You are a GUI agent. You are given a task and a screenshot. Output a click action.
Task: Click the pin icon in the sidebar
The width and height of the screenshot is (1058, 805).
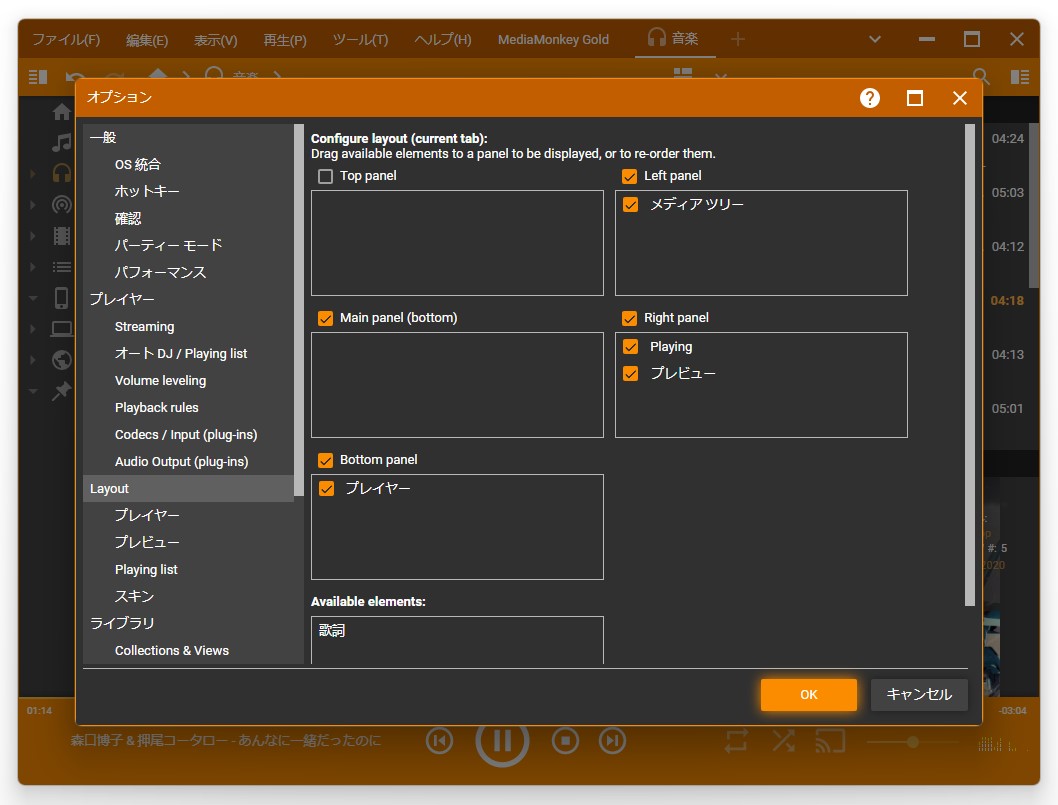pos(61,391)
